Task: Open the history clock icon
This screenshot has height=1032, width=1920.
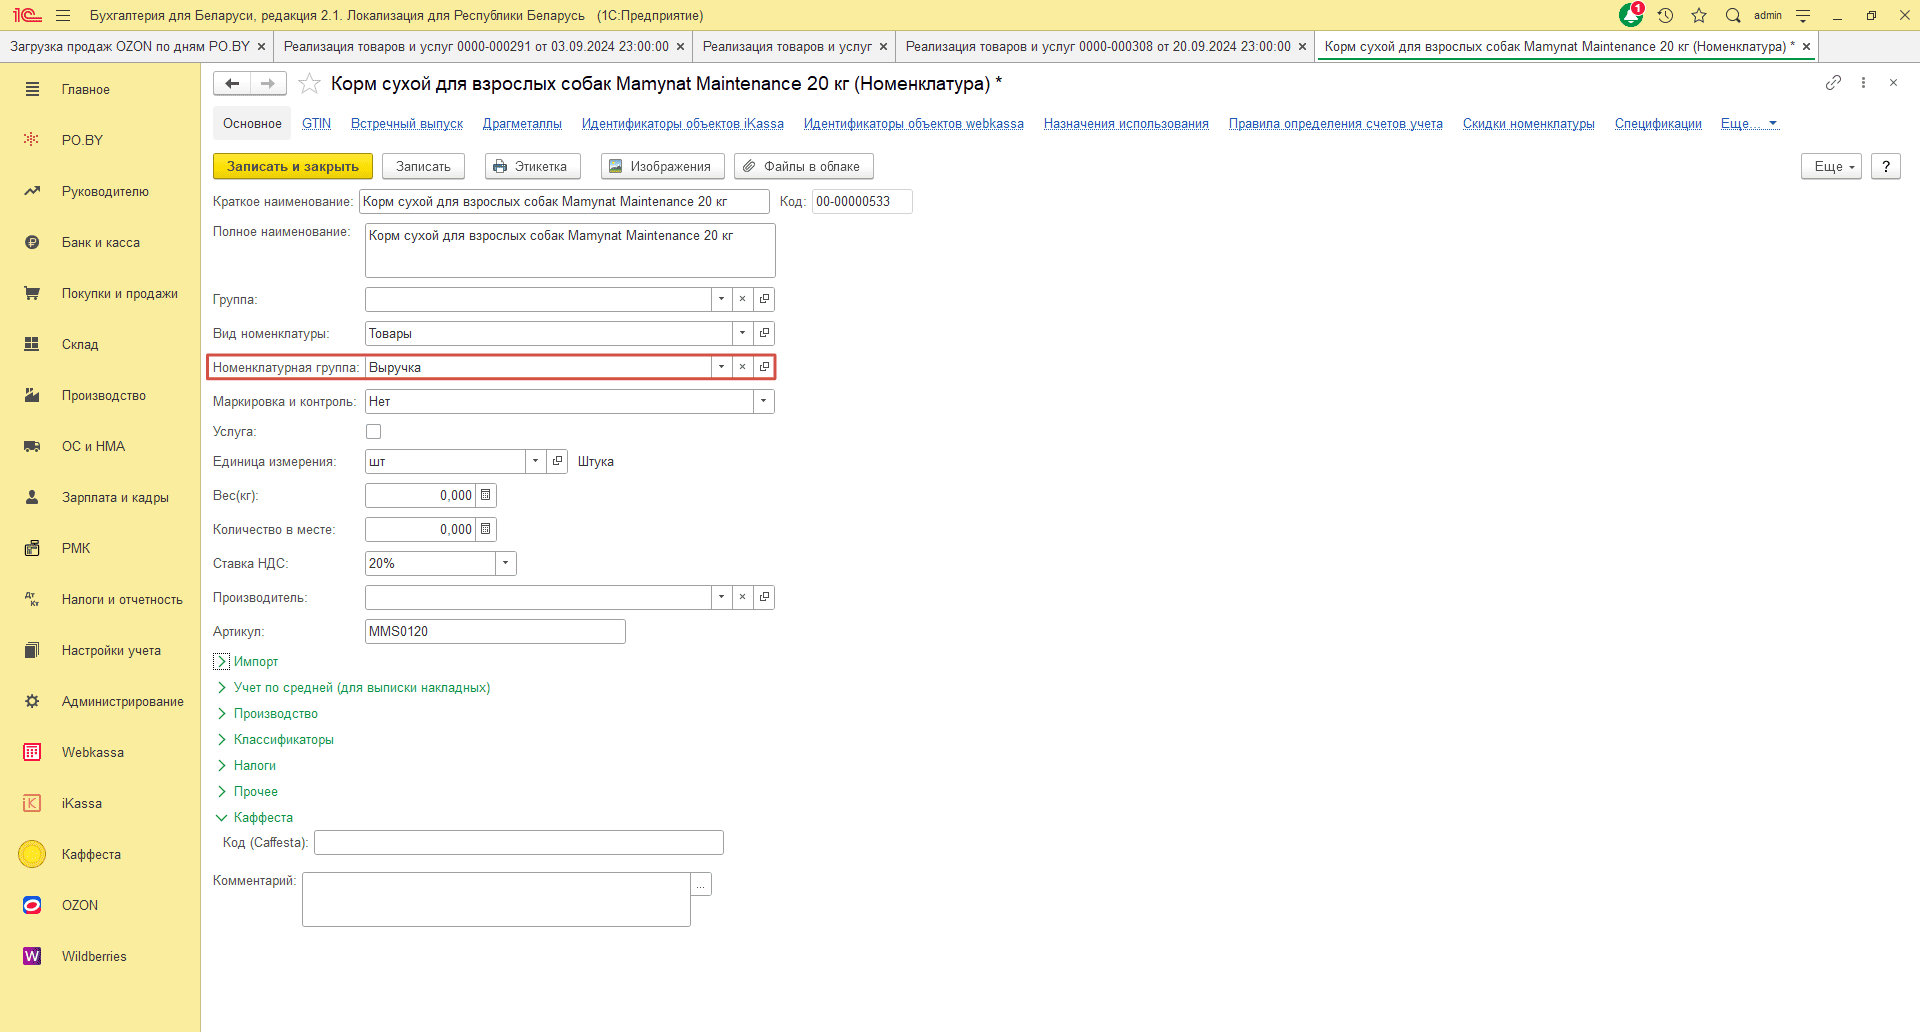Action: [x=1665, y=15]
